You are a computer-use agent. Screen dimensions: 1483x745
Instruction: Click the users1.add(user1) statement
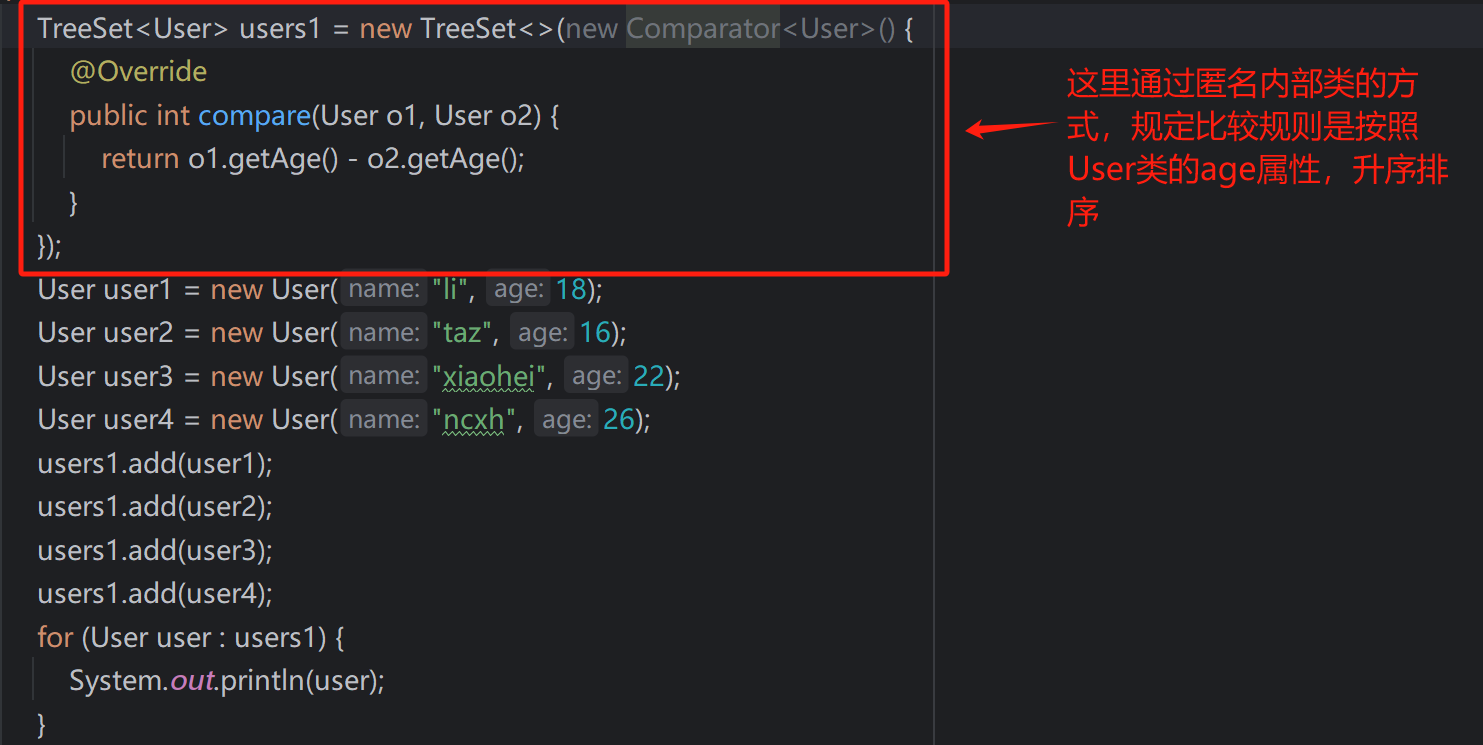(x=155, y=464)
